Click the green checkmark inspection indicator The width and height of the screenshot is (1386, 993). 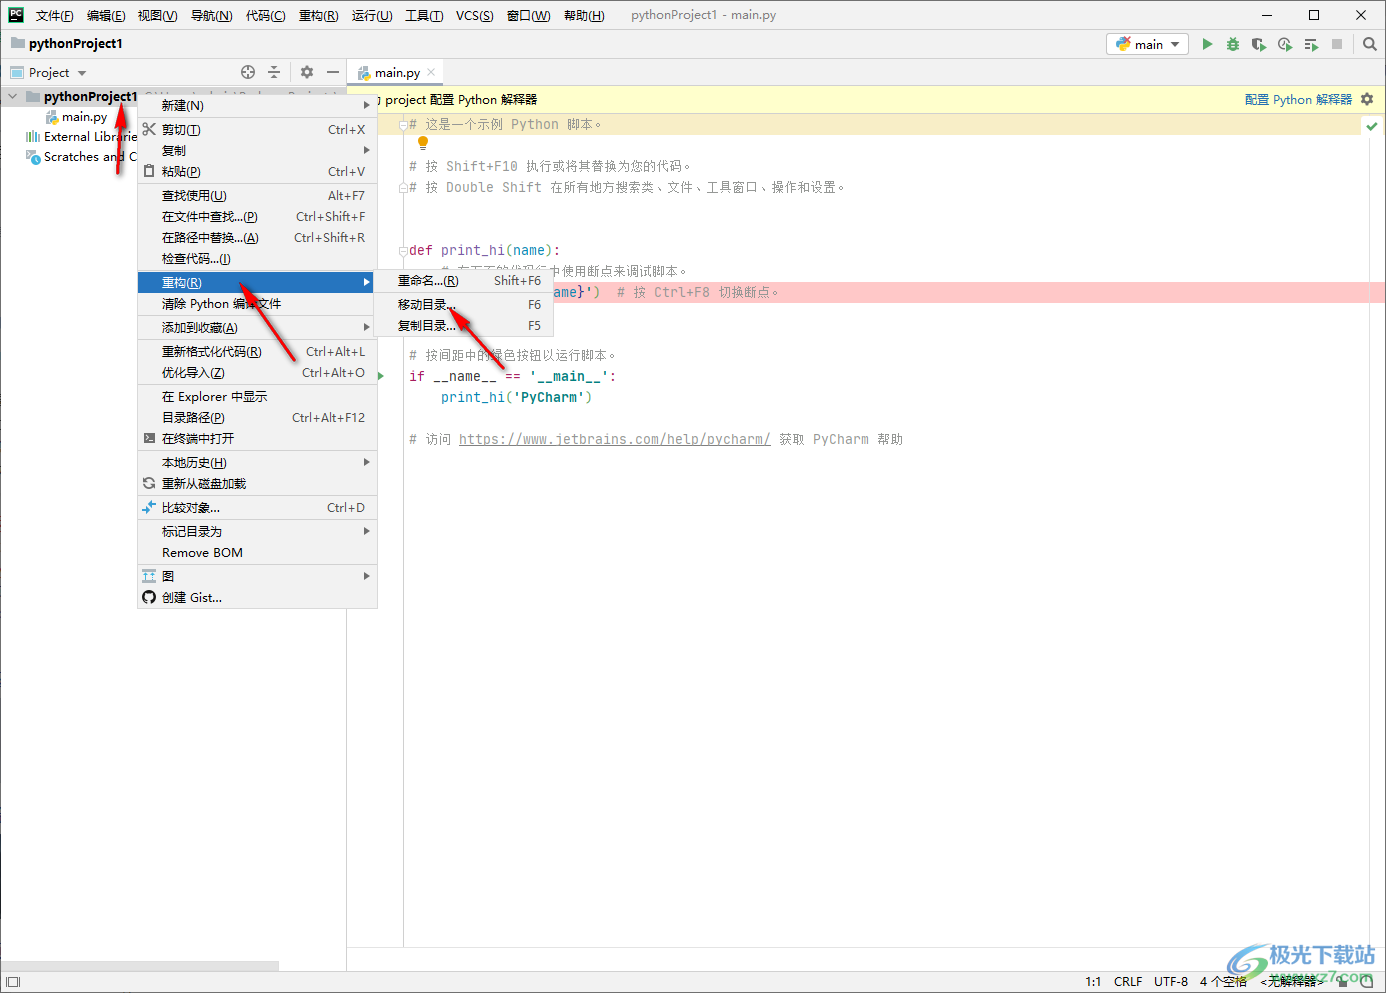1372,126
